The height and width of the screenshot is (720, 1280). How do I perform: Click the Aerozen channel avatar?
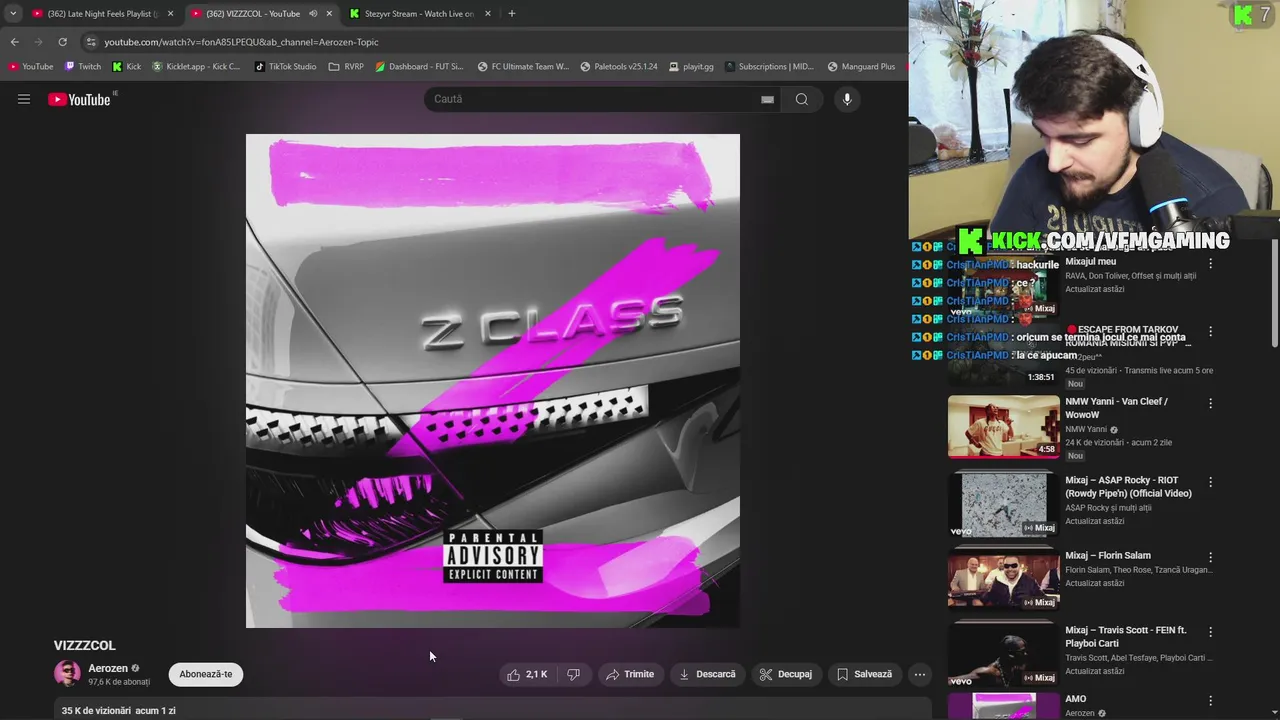(67, 674)
